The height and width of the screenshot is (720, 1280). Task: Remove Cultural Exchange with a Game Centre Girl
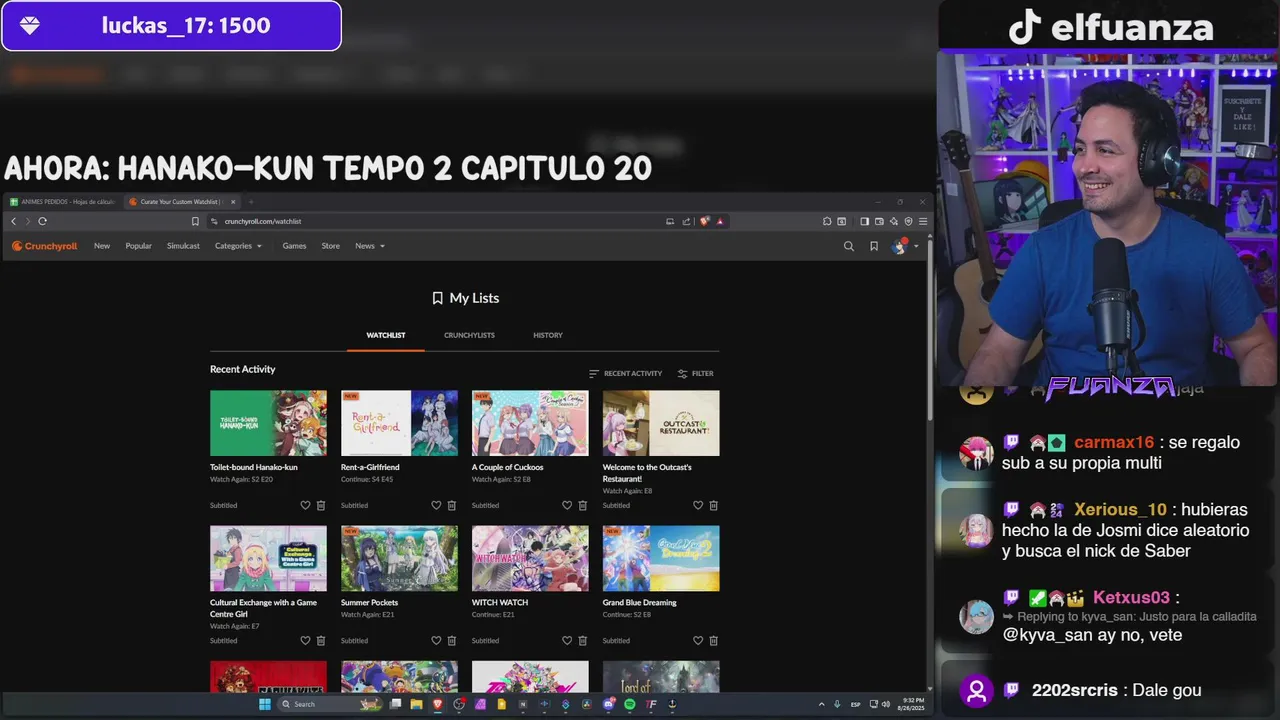click(x=321, y=640)
